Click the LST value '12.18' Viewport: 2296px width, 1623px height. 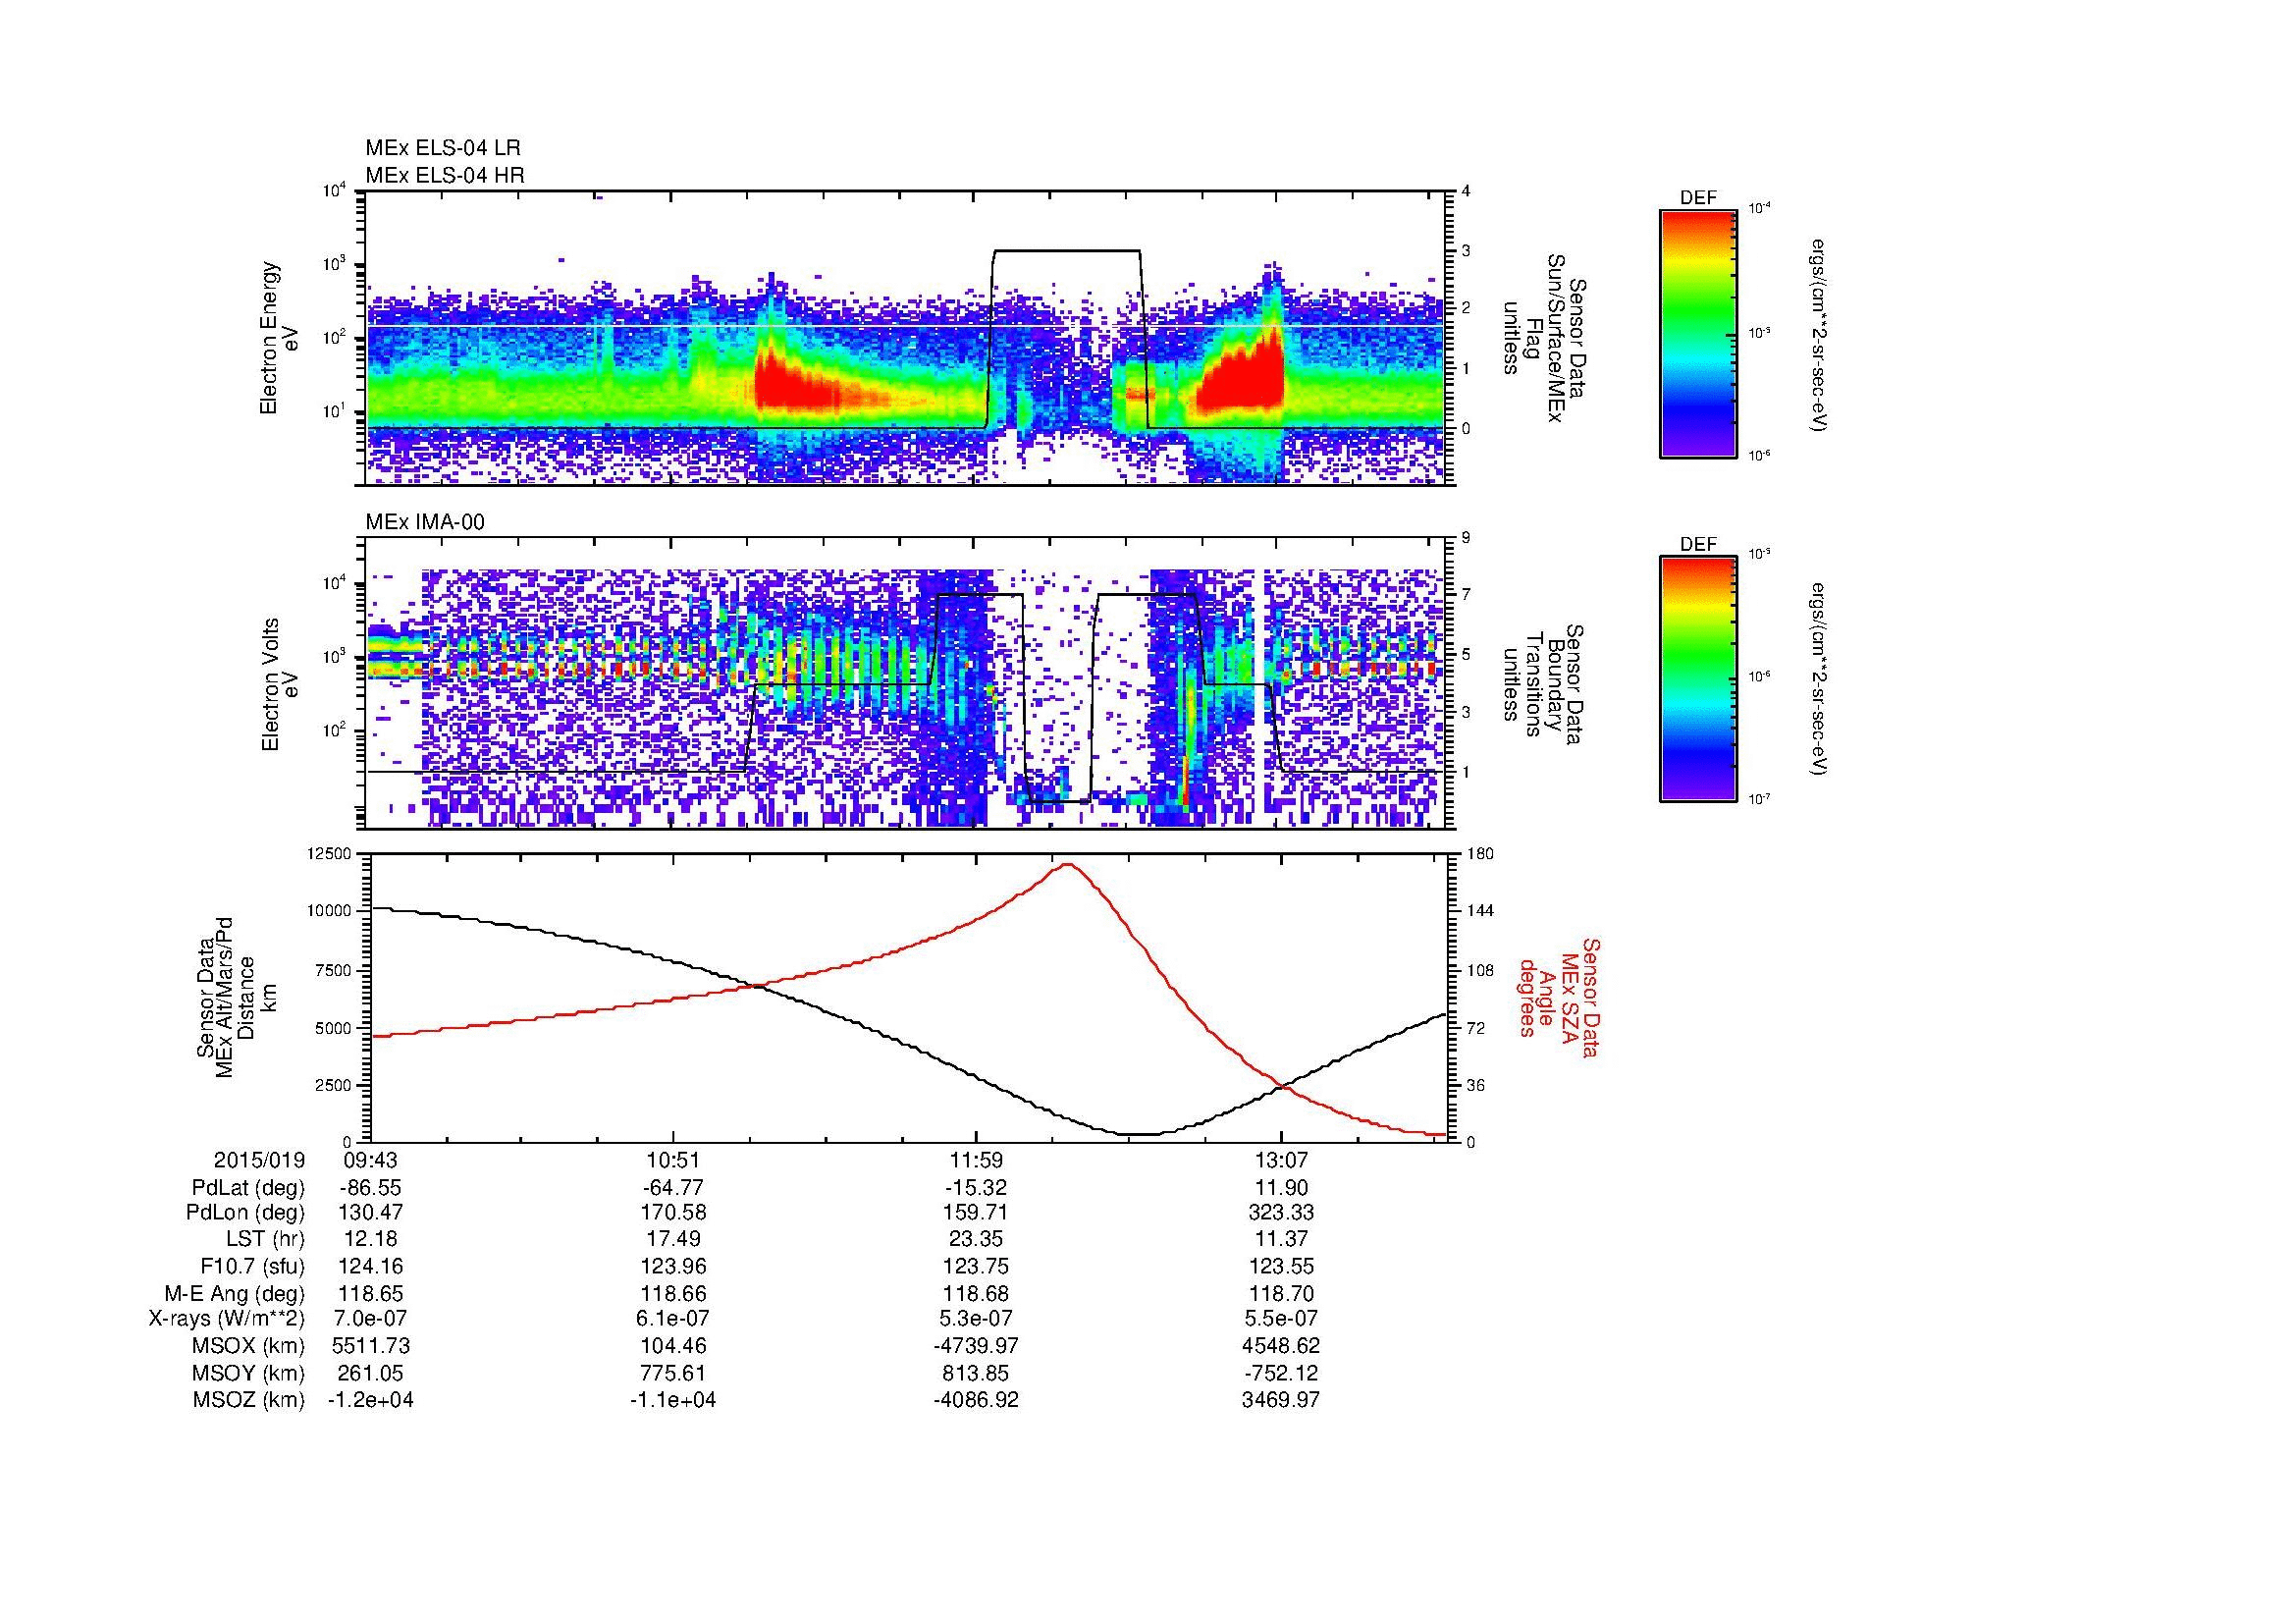pos(370,1240)
